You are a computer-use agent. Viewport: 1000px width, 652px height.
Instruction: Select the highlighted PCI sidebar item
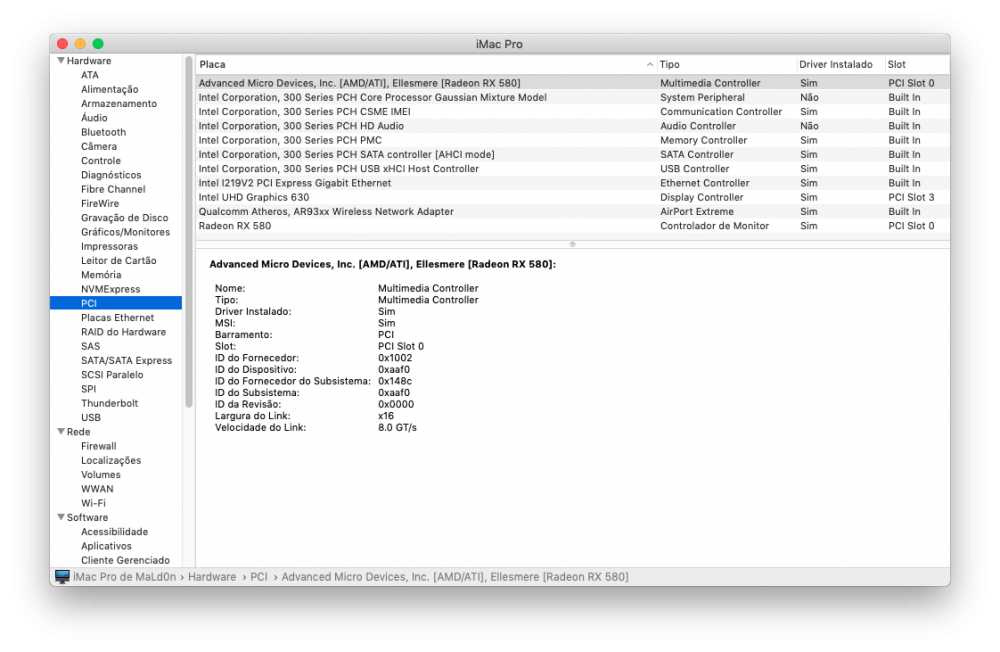[116, 303]
